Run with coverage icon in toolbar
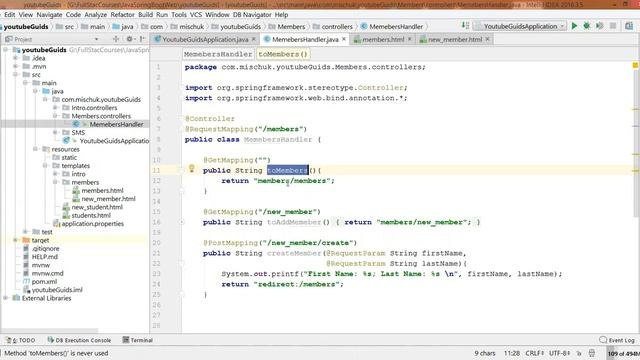This screenshot has height=360, width=640. [x=600, y=26]
